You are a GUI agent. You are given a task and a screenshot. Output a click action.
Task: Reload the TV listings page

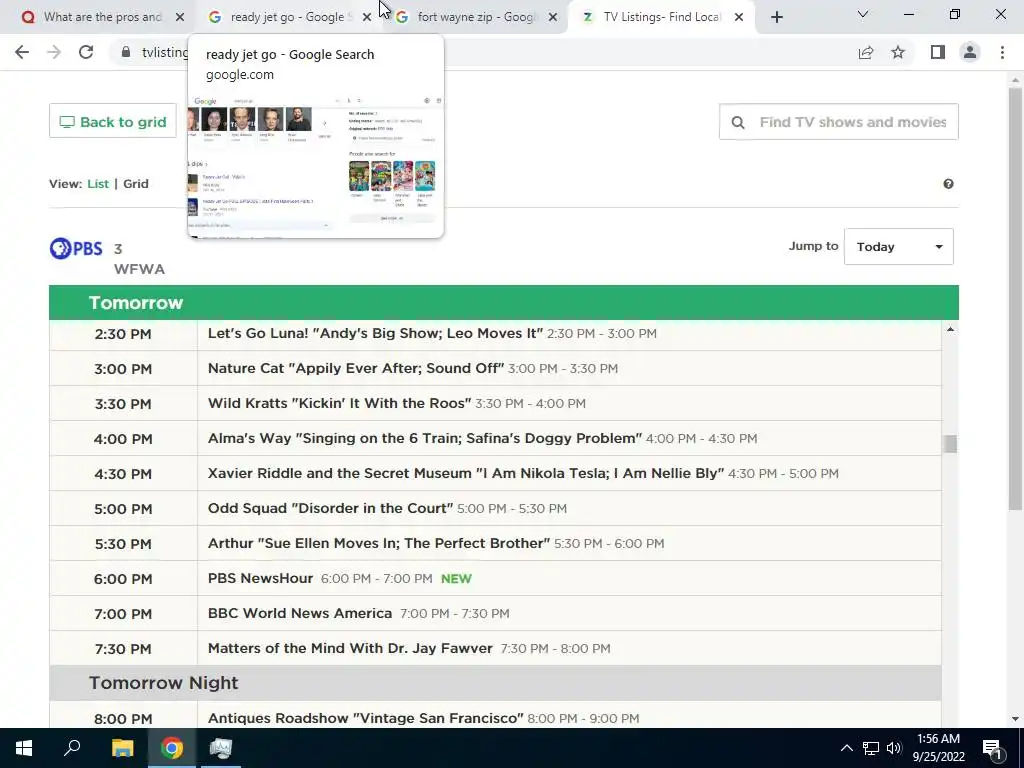[x=86, y=52]
